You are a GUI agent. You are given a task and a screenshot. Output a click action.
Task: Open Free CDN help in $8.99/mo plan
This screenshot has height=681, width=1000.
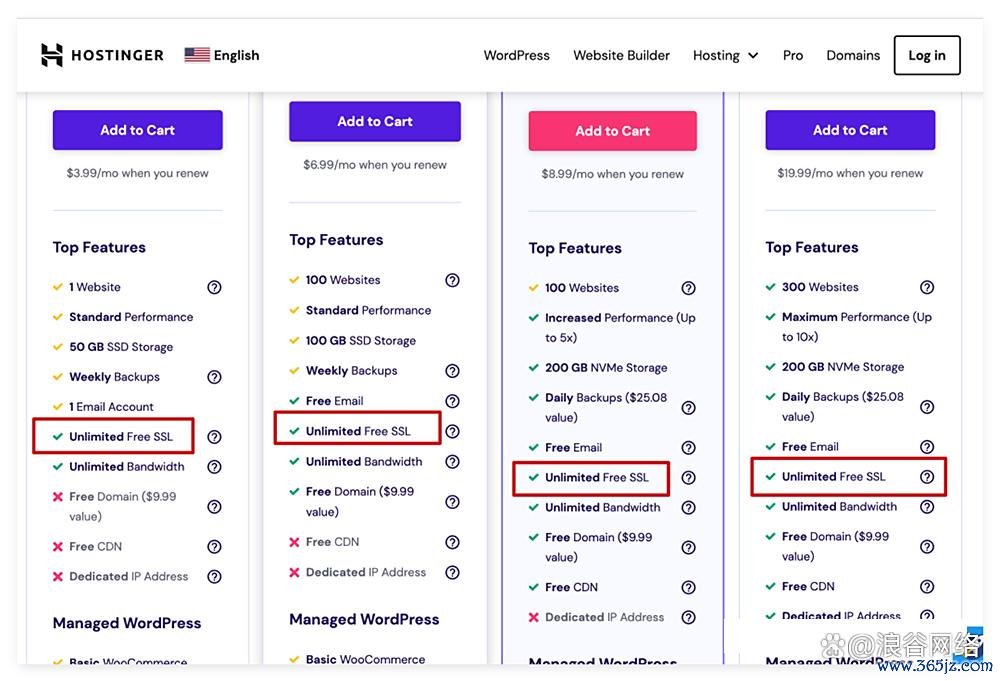[688, 587]
